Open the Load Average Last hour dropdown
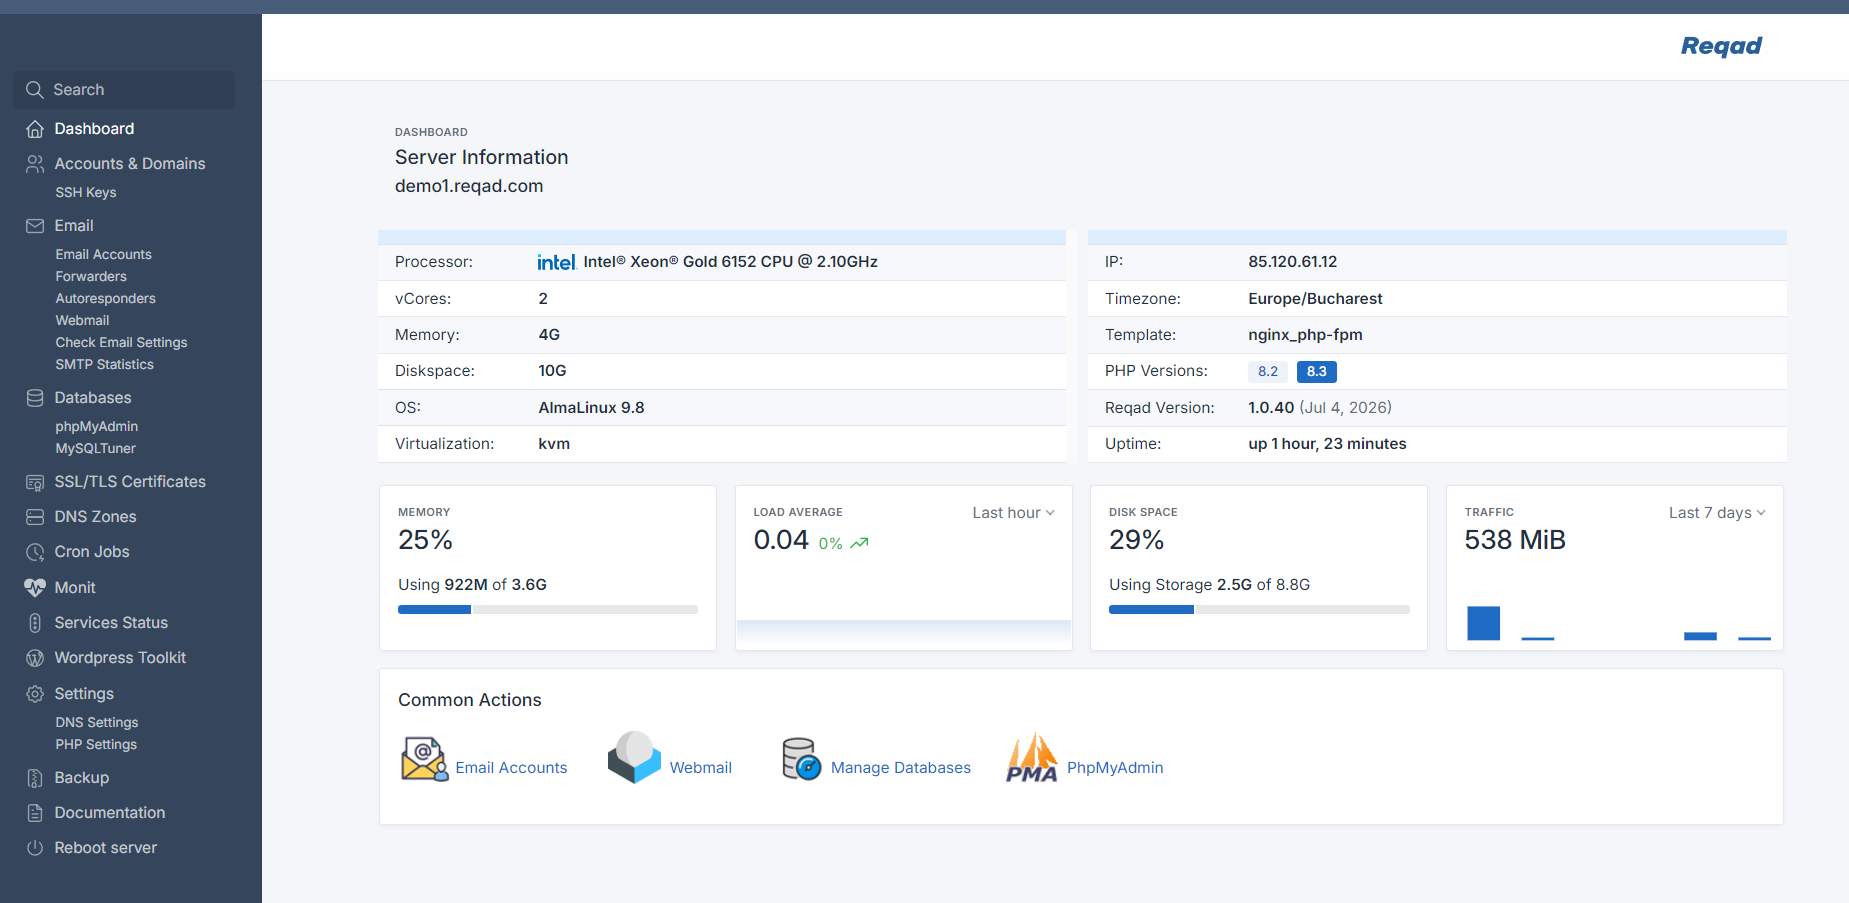The image size is (1849, 903). (x=1013, y=513)
